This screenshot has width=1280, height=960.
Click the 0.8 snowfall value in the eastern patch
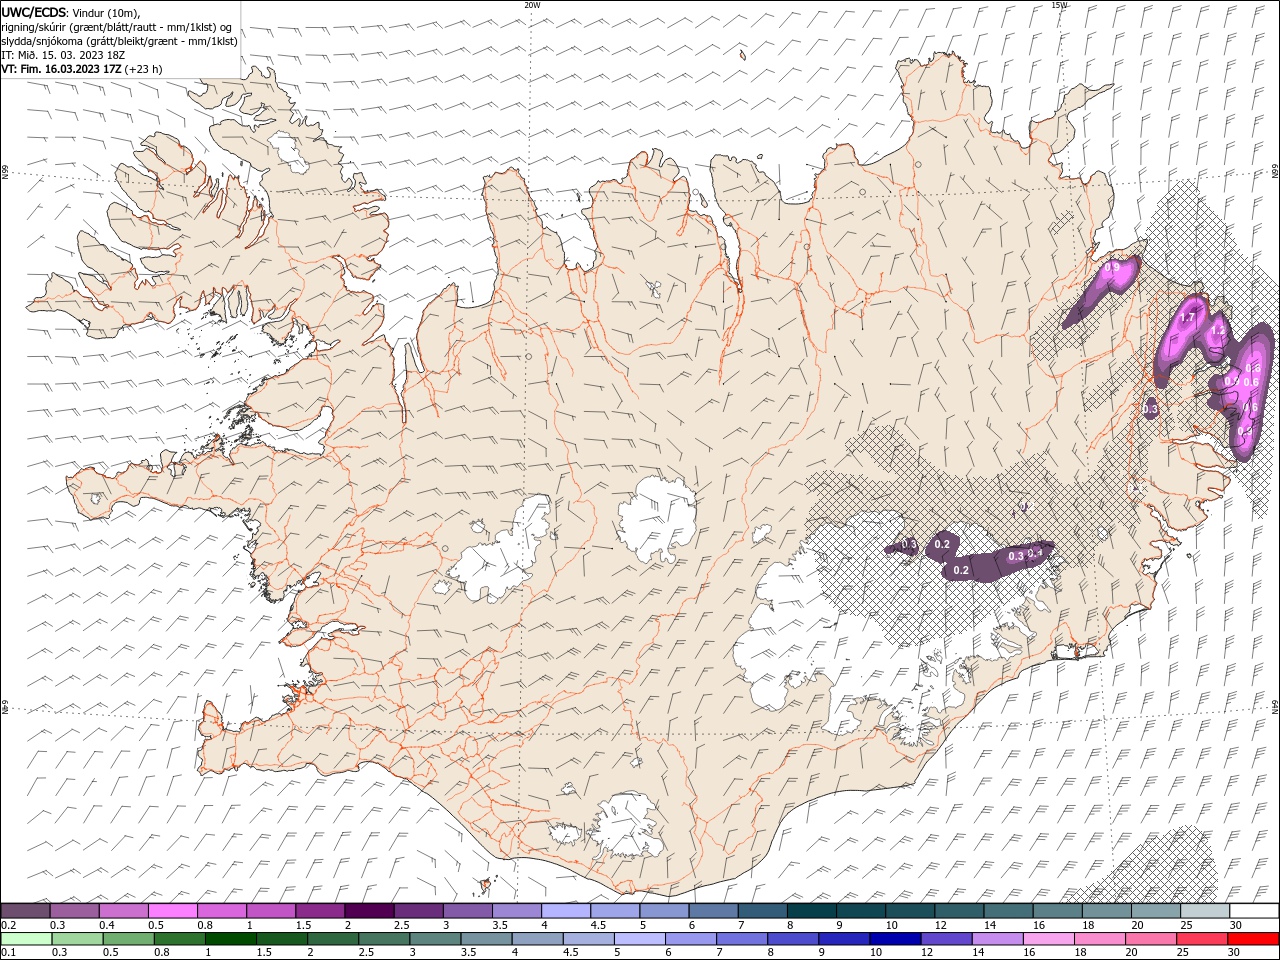(x=1252, y=368)
